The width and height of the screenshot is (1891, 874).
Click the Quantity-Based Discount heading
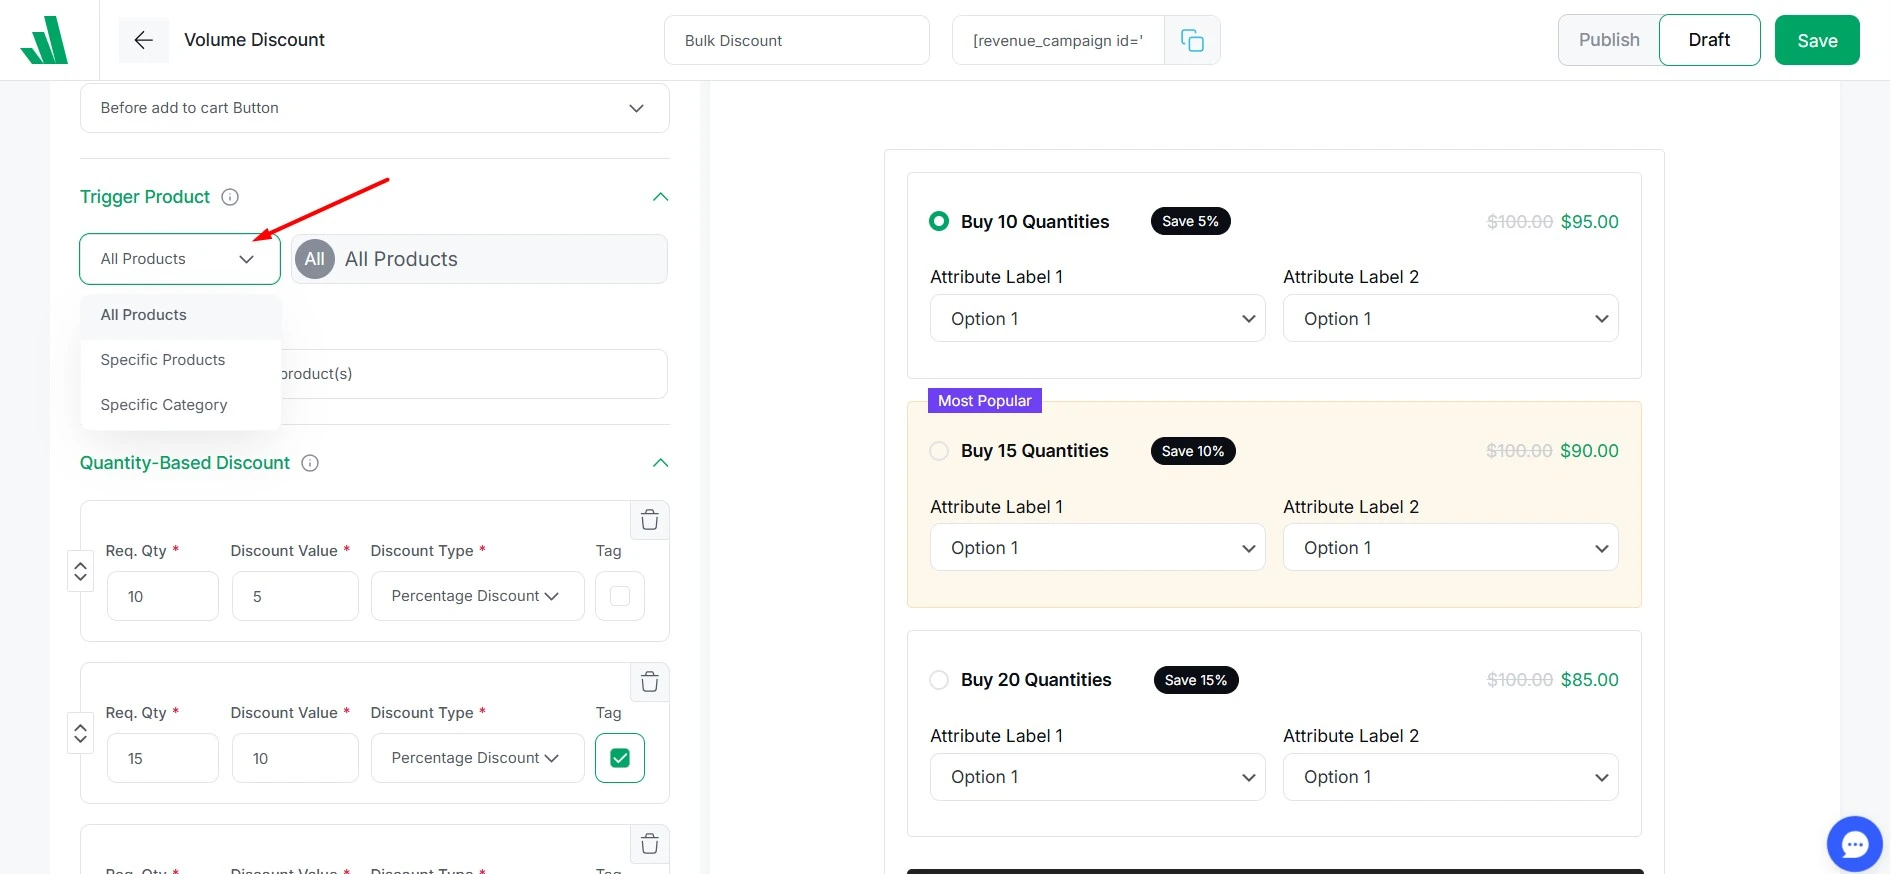point(185,463)
